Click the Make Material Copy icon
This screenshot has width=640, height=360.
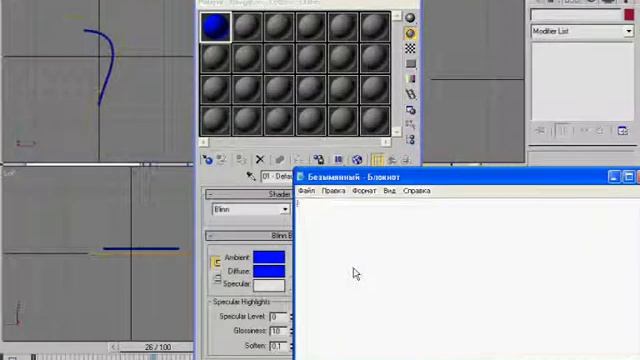pyautogui.click(x=279, y=160)
